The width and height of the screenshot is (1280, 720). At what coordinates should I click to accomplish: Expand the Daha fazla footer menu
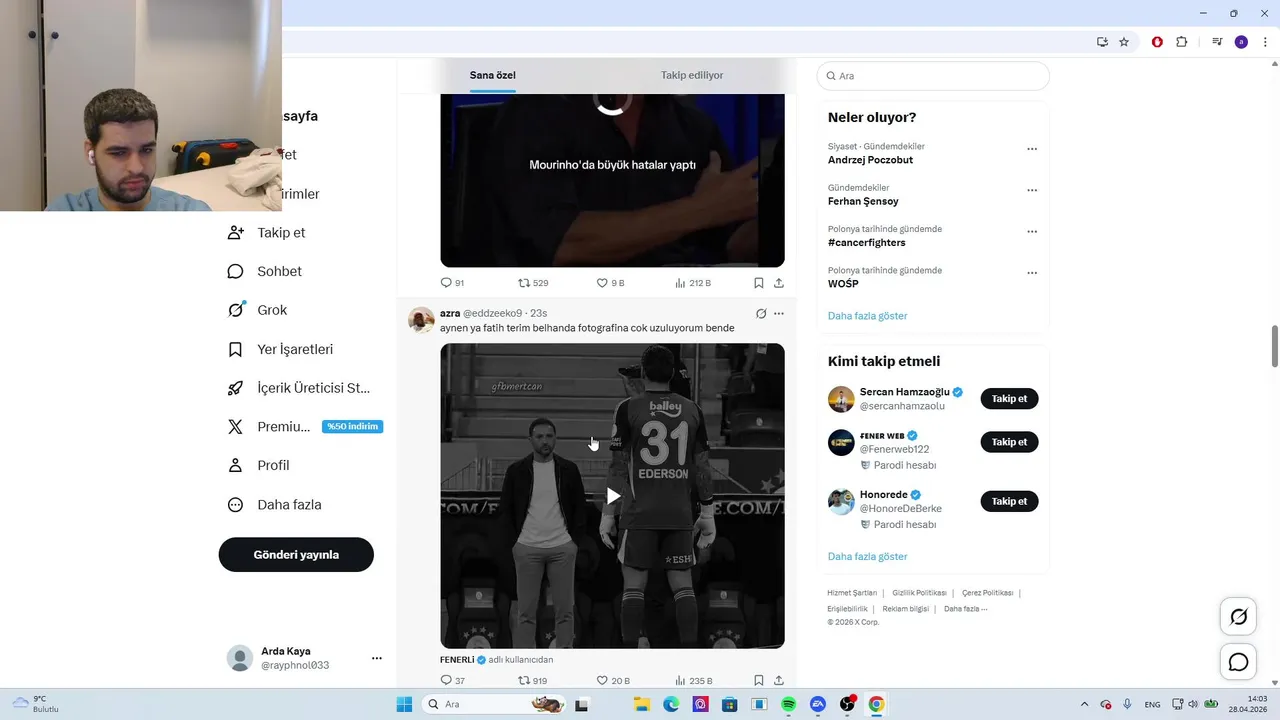[x=965, y=608]
